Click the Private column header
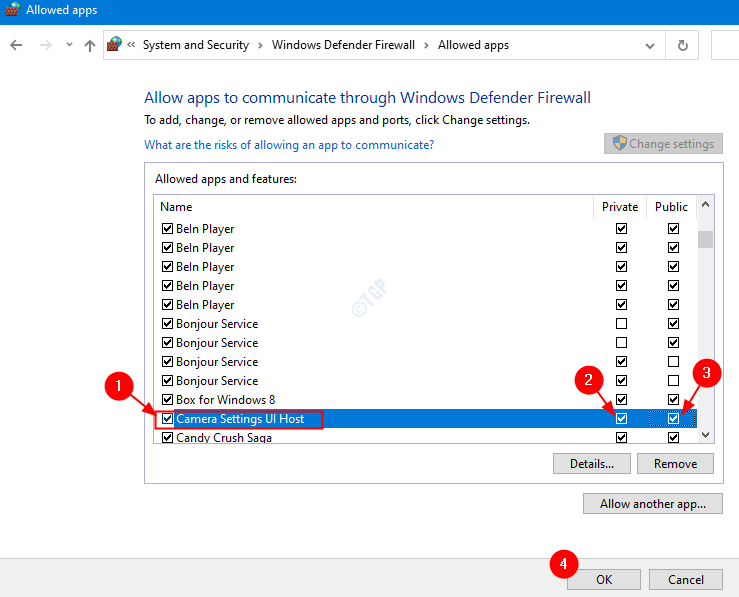739x597 pixels. point(620,207)
